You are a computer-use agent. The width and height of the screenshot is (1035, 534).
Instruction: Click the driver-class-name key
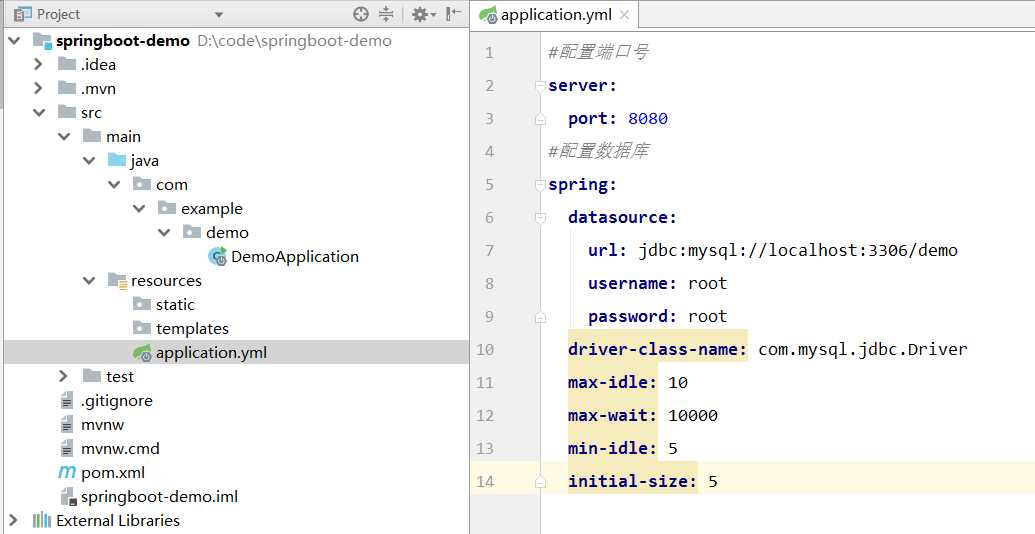coord(657,349)
